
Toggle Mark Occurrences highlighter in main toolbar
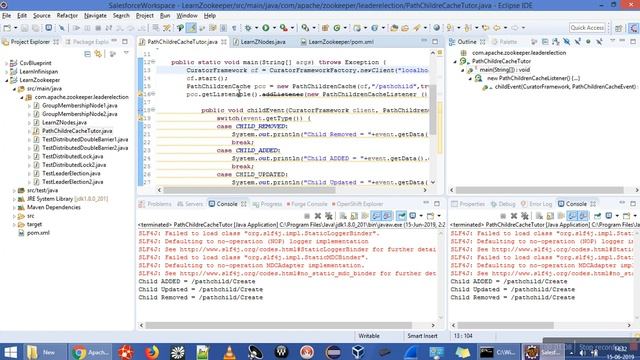191,28
